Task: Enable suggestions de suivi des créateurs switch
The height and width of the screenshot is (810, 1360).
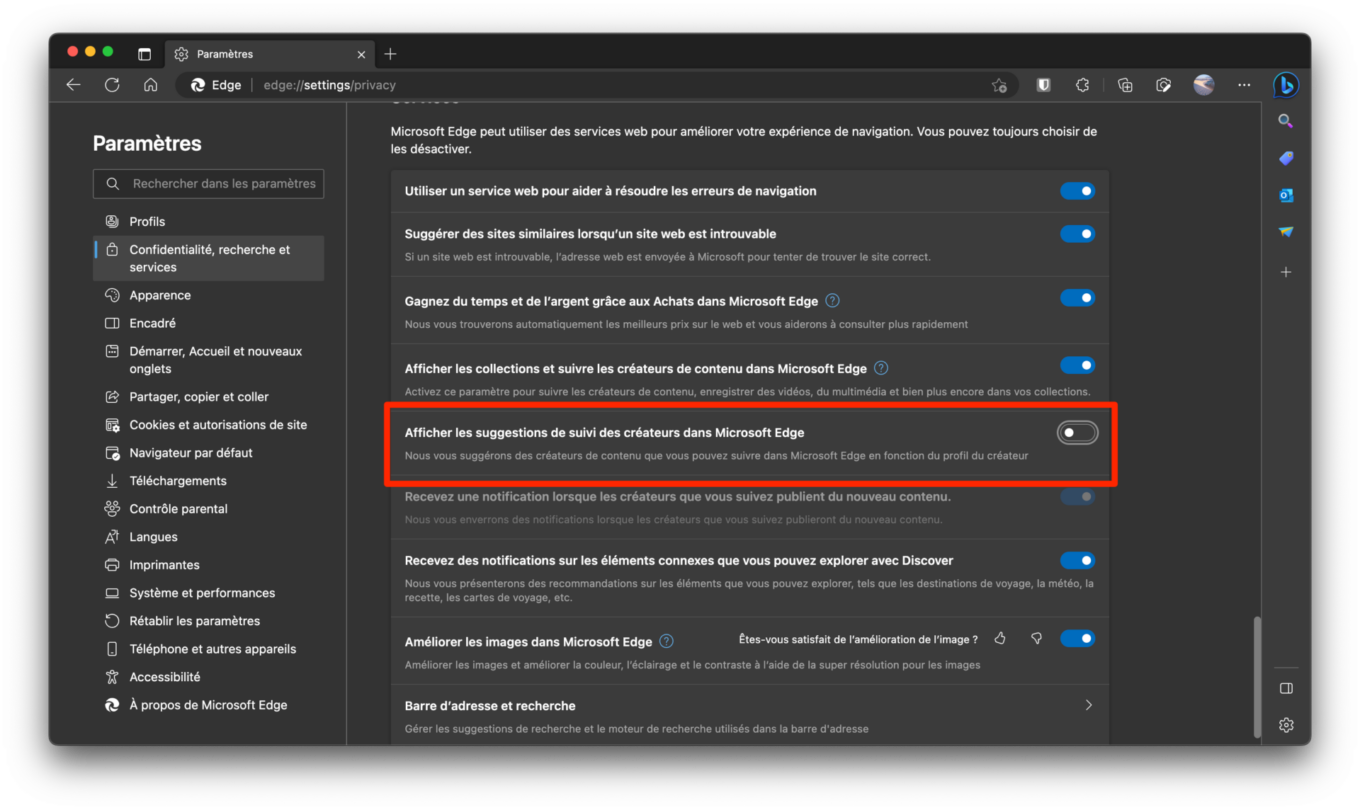Action: click(1077, 432)
